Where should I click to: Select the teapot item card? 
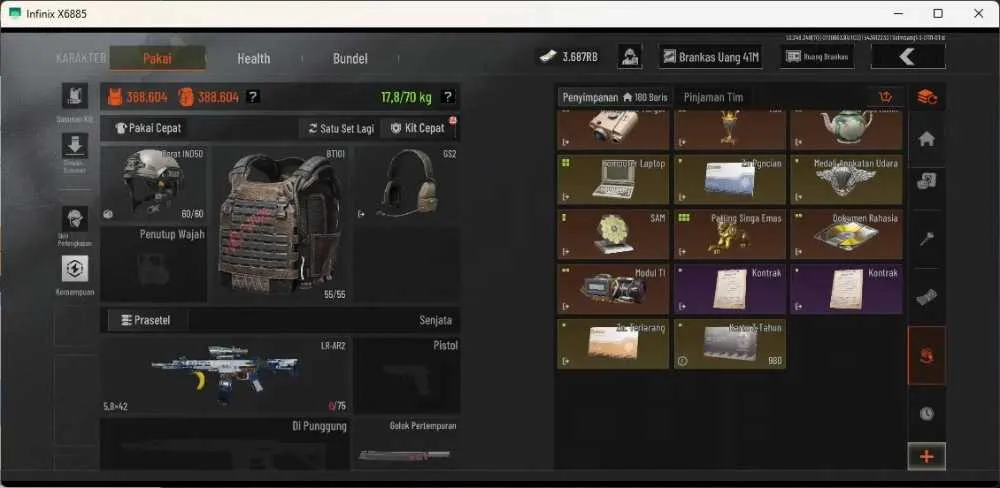point(846,129)
